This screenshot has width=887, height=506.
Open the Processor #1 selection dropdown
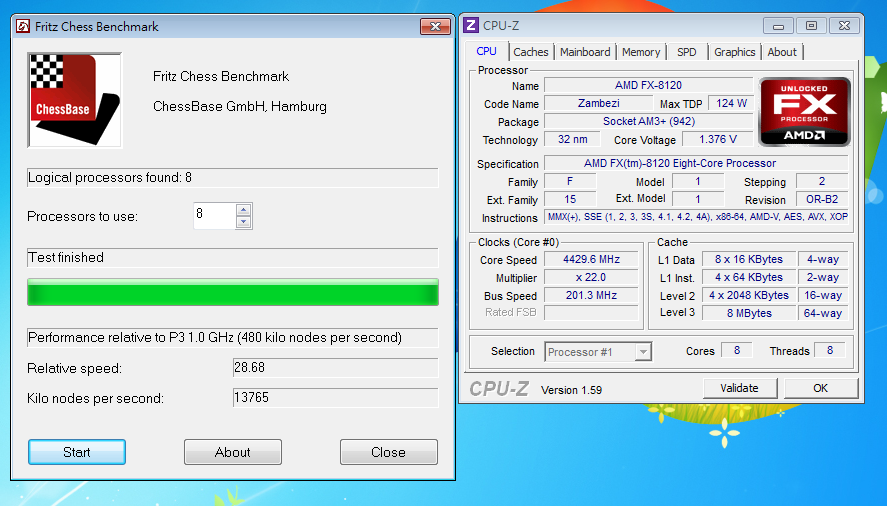pos(598,351)
